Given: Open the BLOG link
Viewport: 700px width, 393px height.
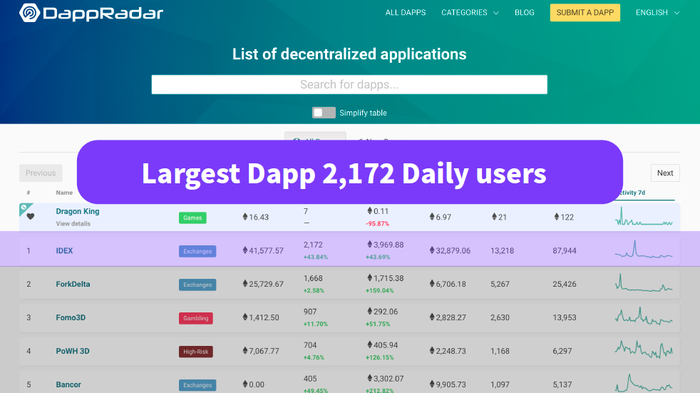Looking at the screenshot, I should [524, 13].
